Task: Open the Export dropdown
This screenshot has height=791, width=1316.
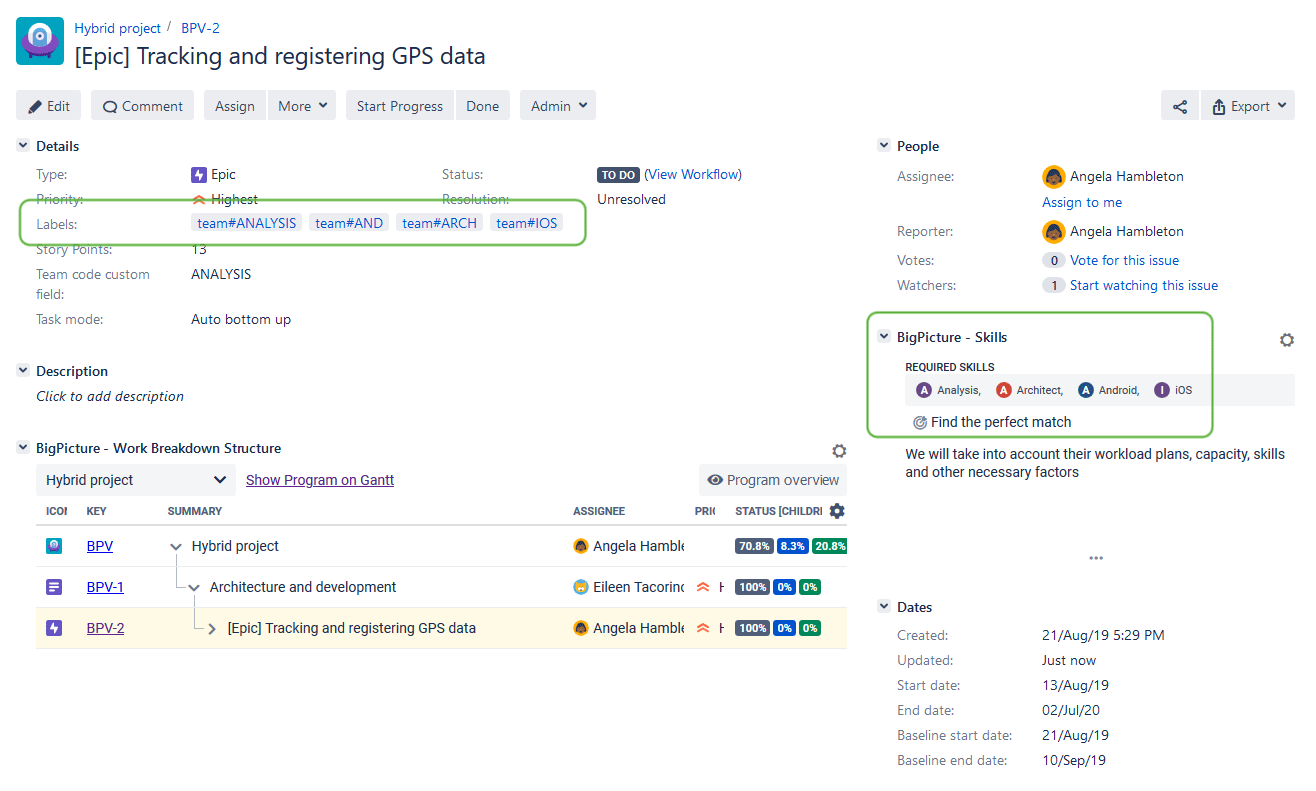Action: tap(1247, 105)
